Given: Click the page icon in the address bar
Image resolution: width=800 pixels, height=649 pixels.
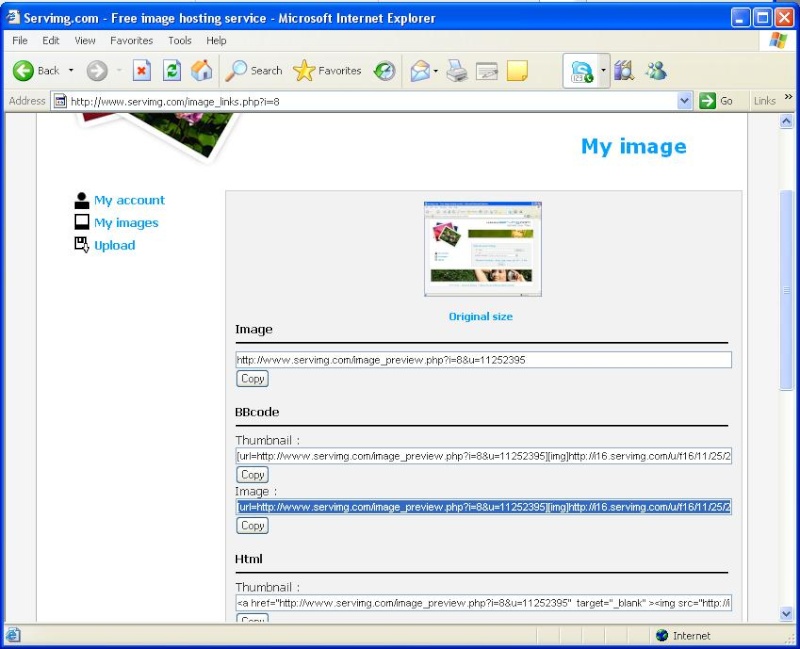Looking at the screenshot, I should point(60,101).
